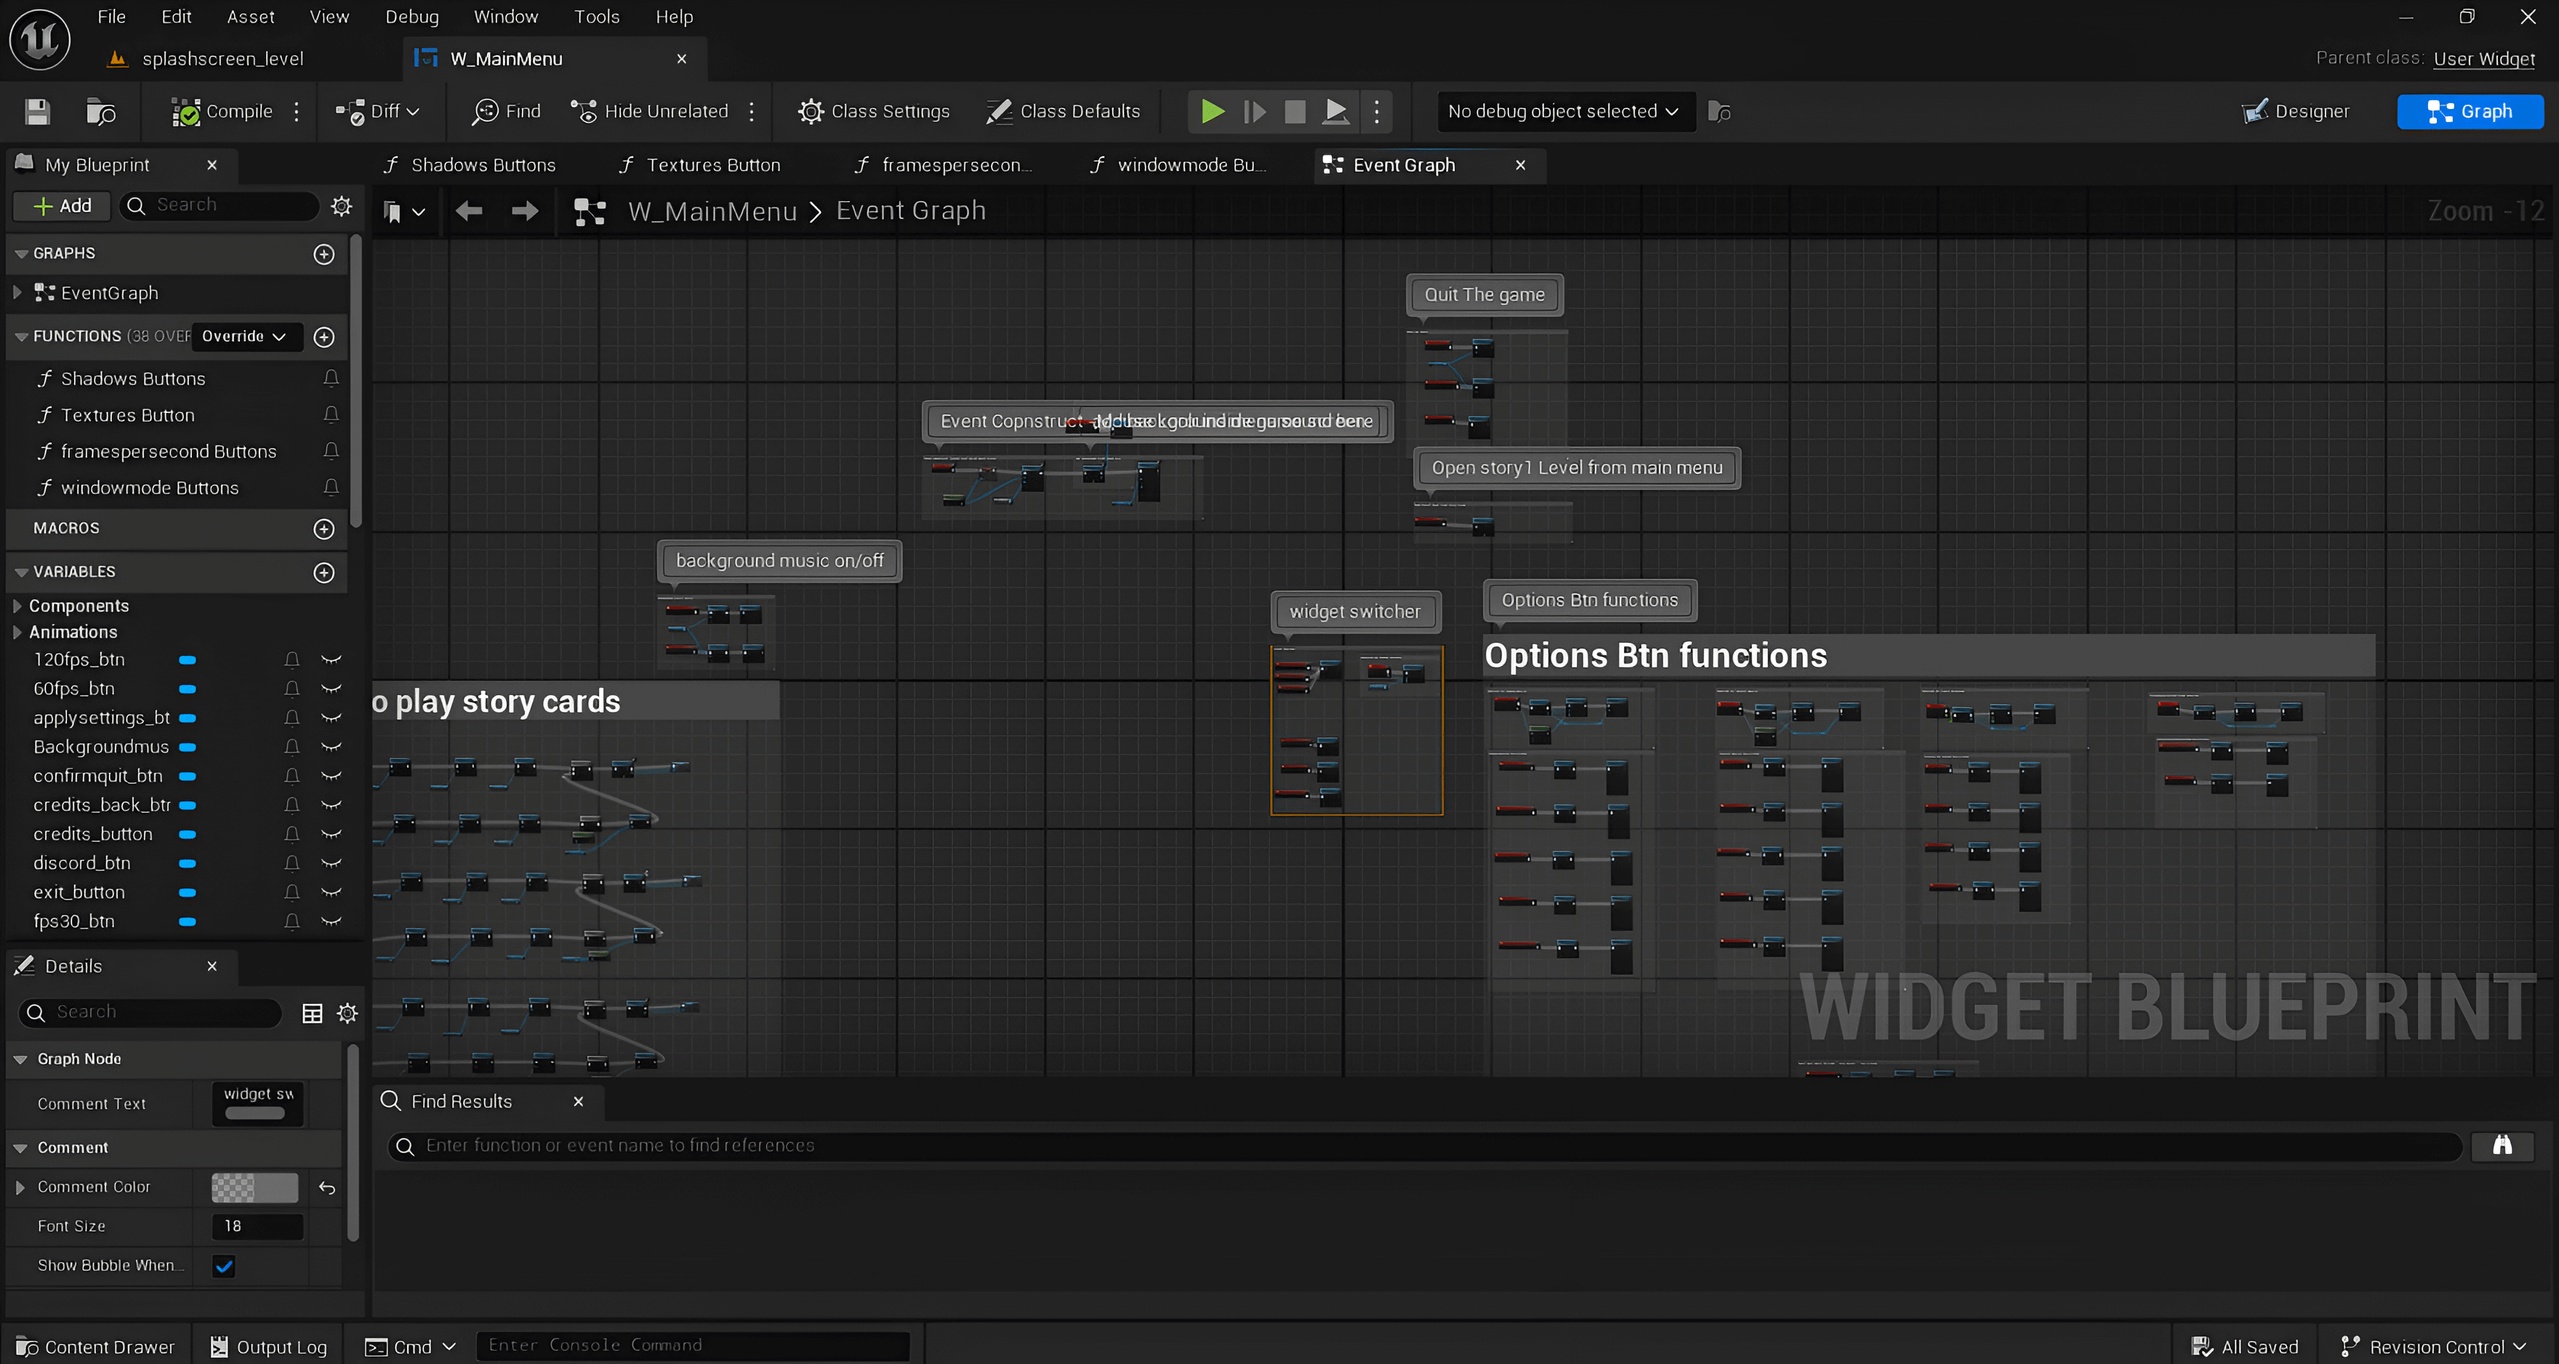
Task: Toggle Hide Unrelated nodes
Action: [649, 111]
